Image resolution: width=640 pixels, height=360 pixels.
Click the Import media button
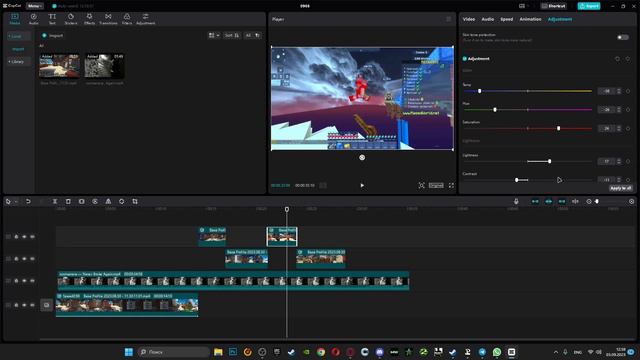point(53,36)
